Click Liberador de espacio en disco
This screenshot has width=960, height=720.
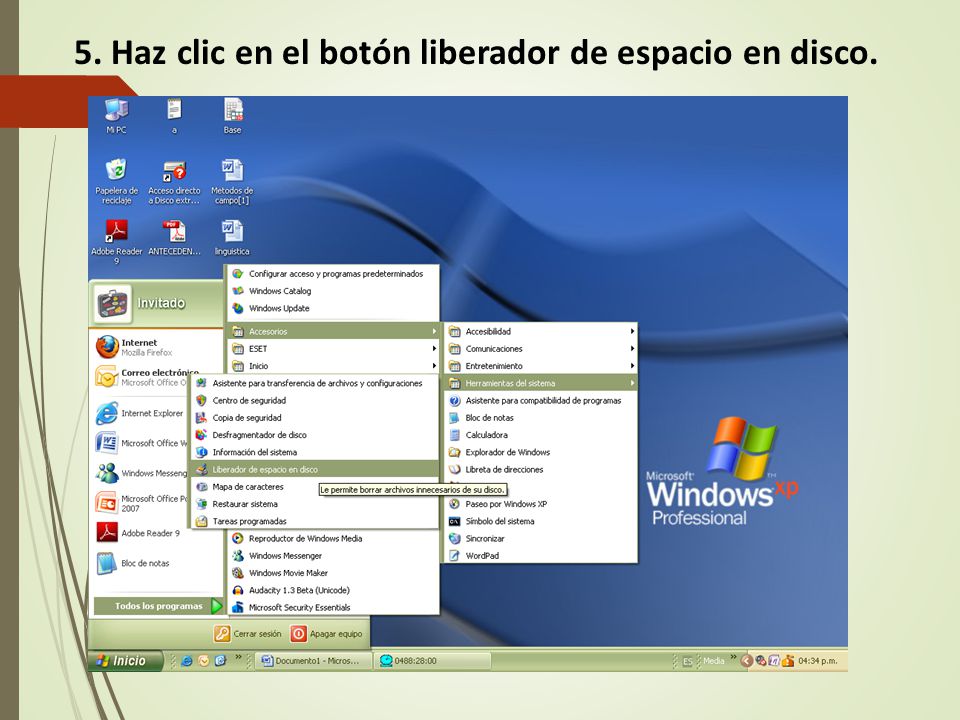[x=316, y=470]
